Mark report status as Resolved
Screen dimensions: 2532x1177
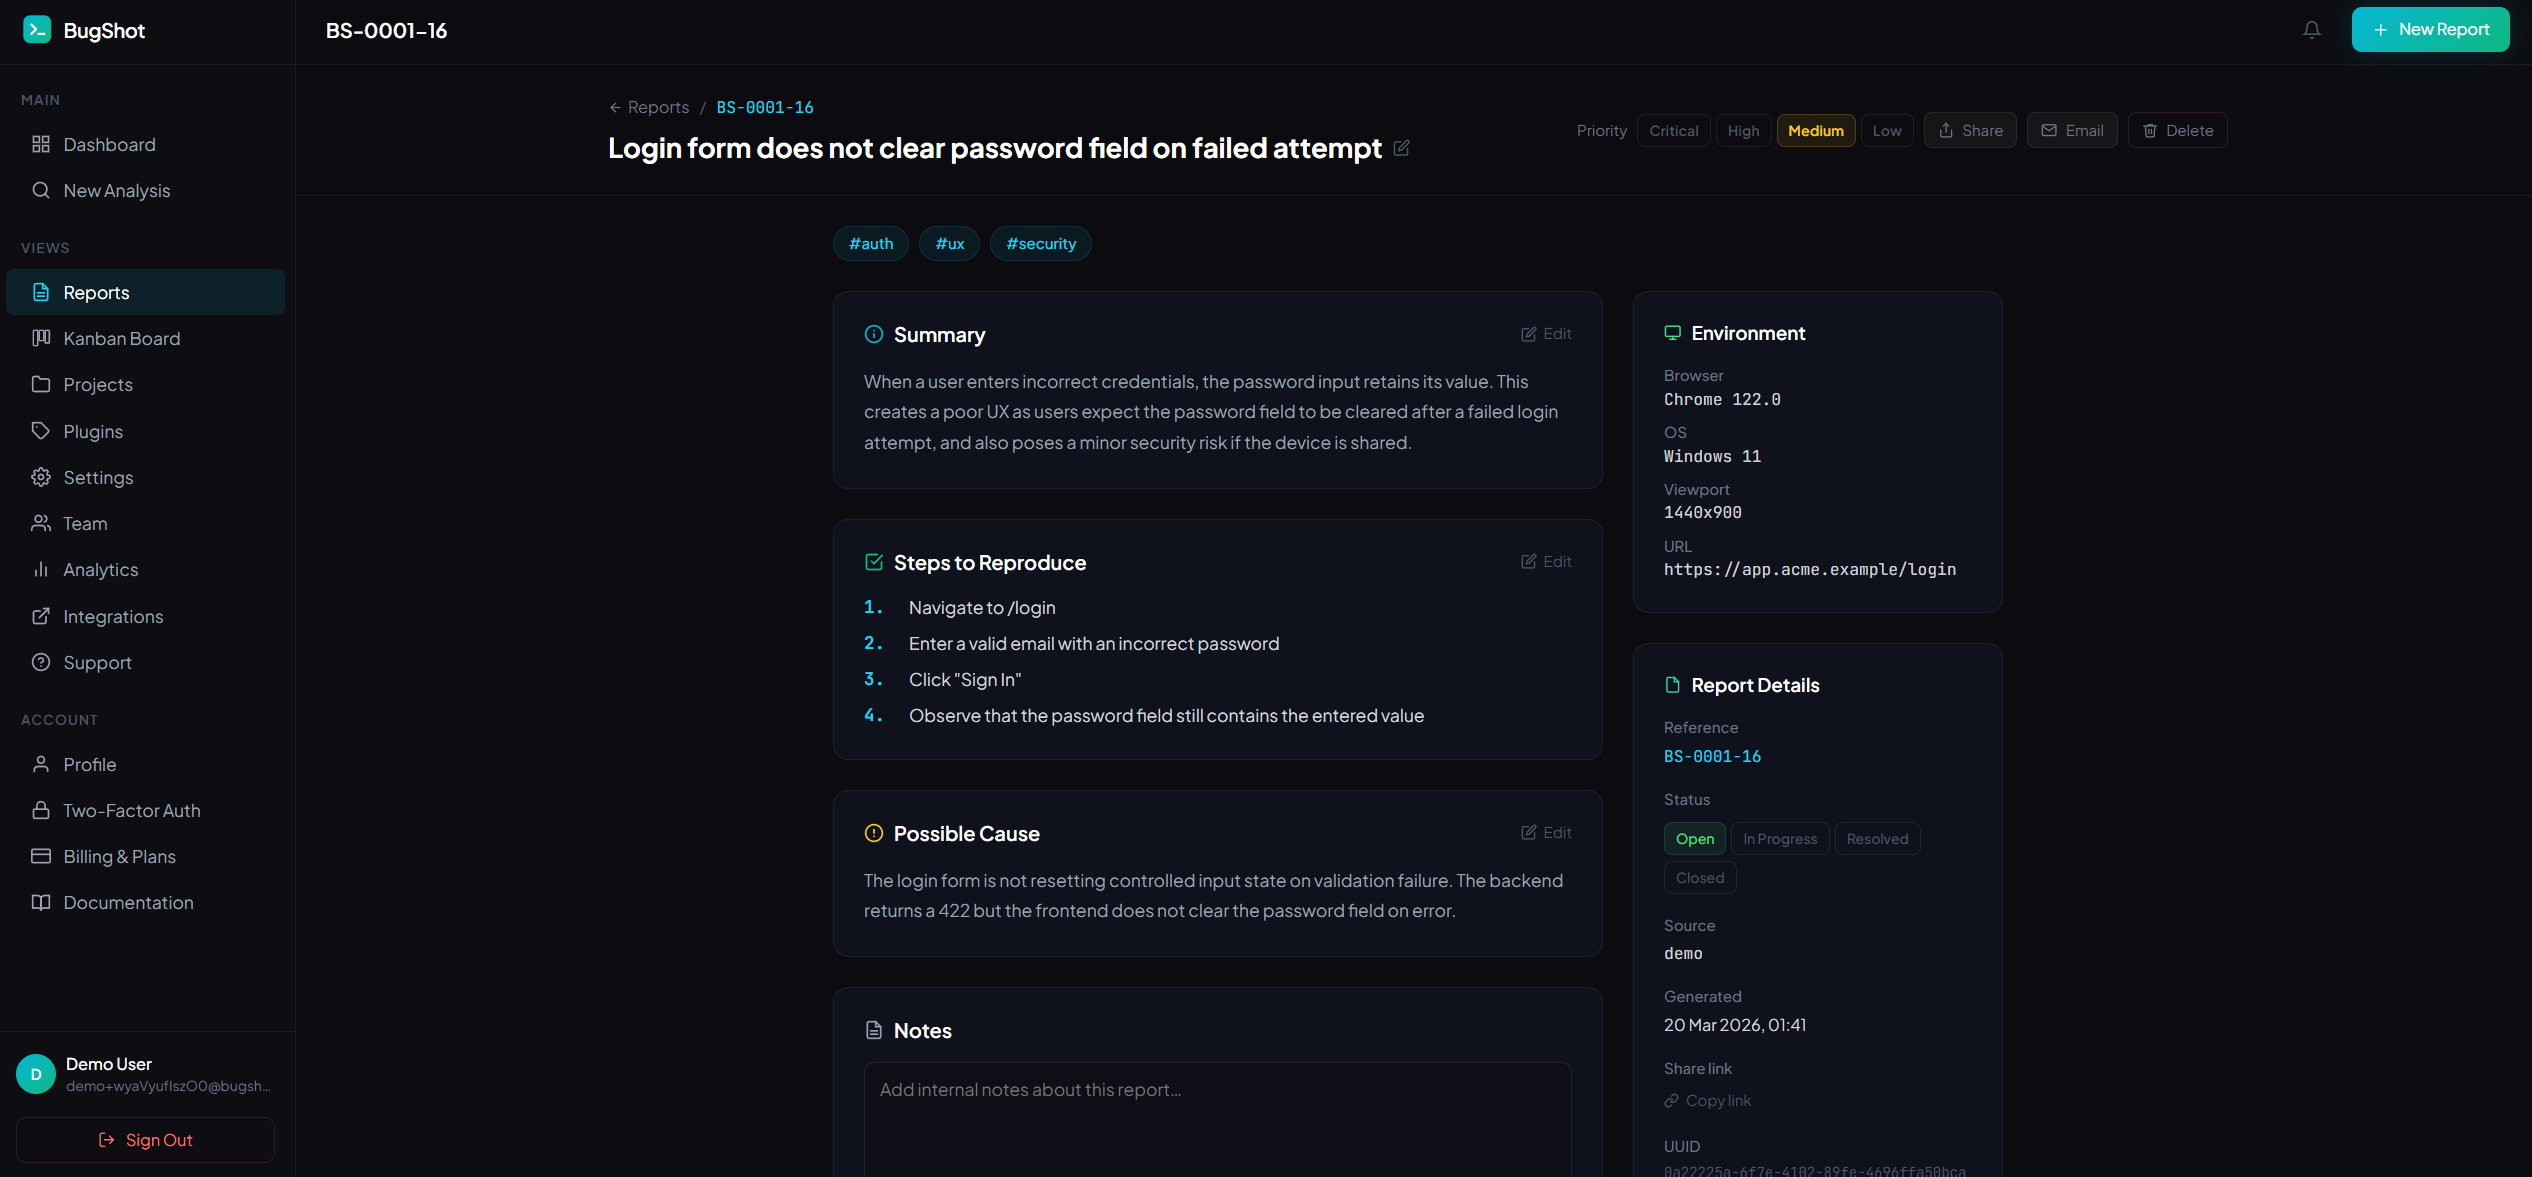pos(1876,839)
